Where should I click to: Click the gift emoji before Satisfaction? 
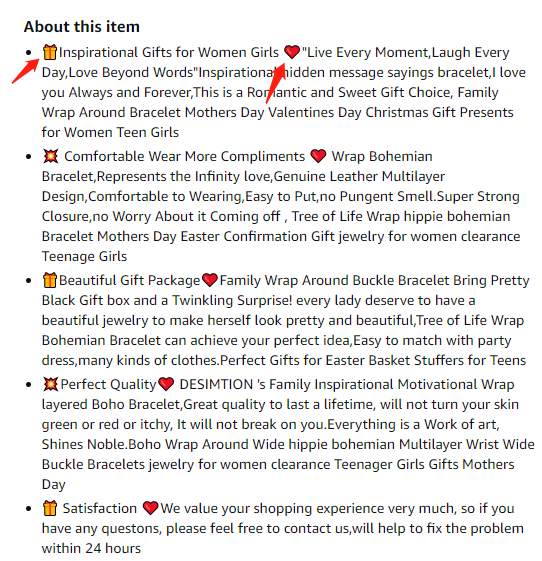(49, 508)
